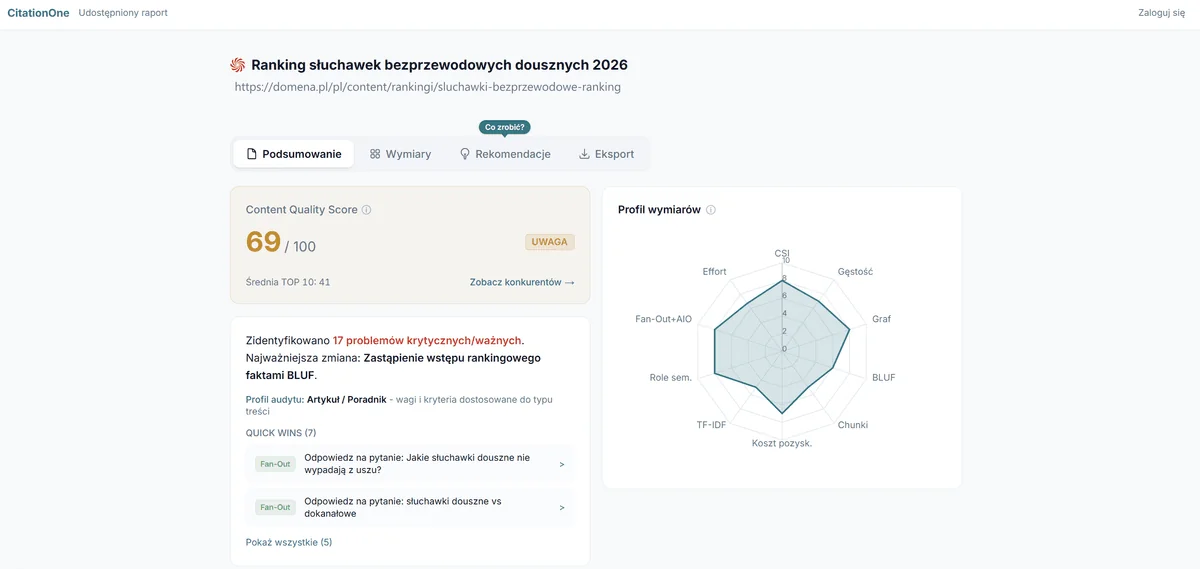Click the Chunki axis label on radar chart

pos(853,425)
